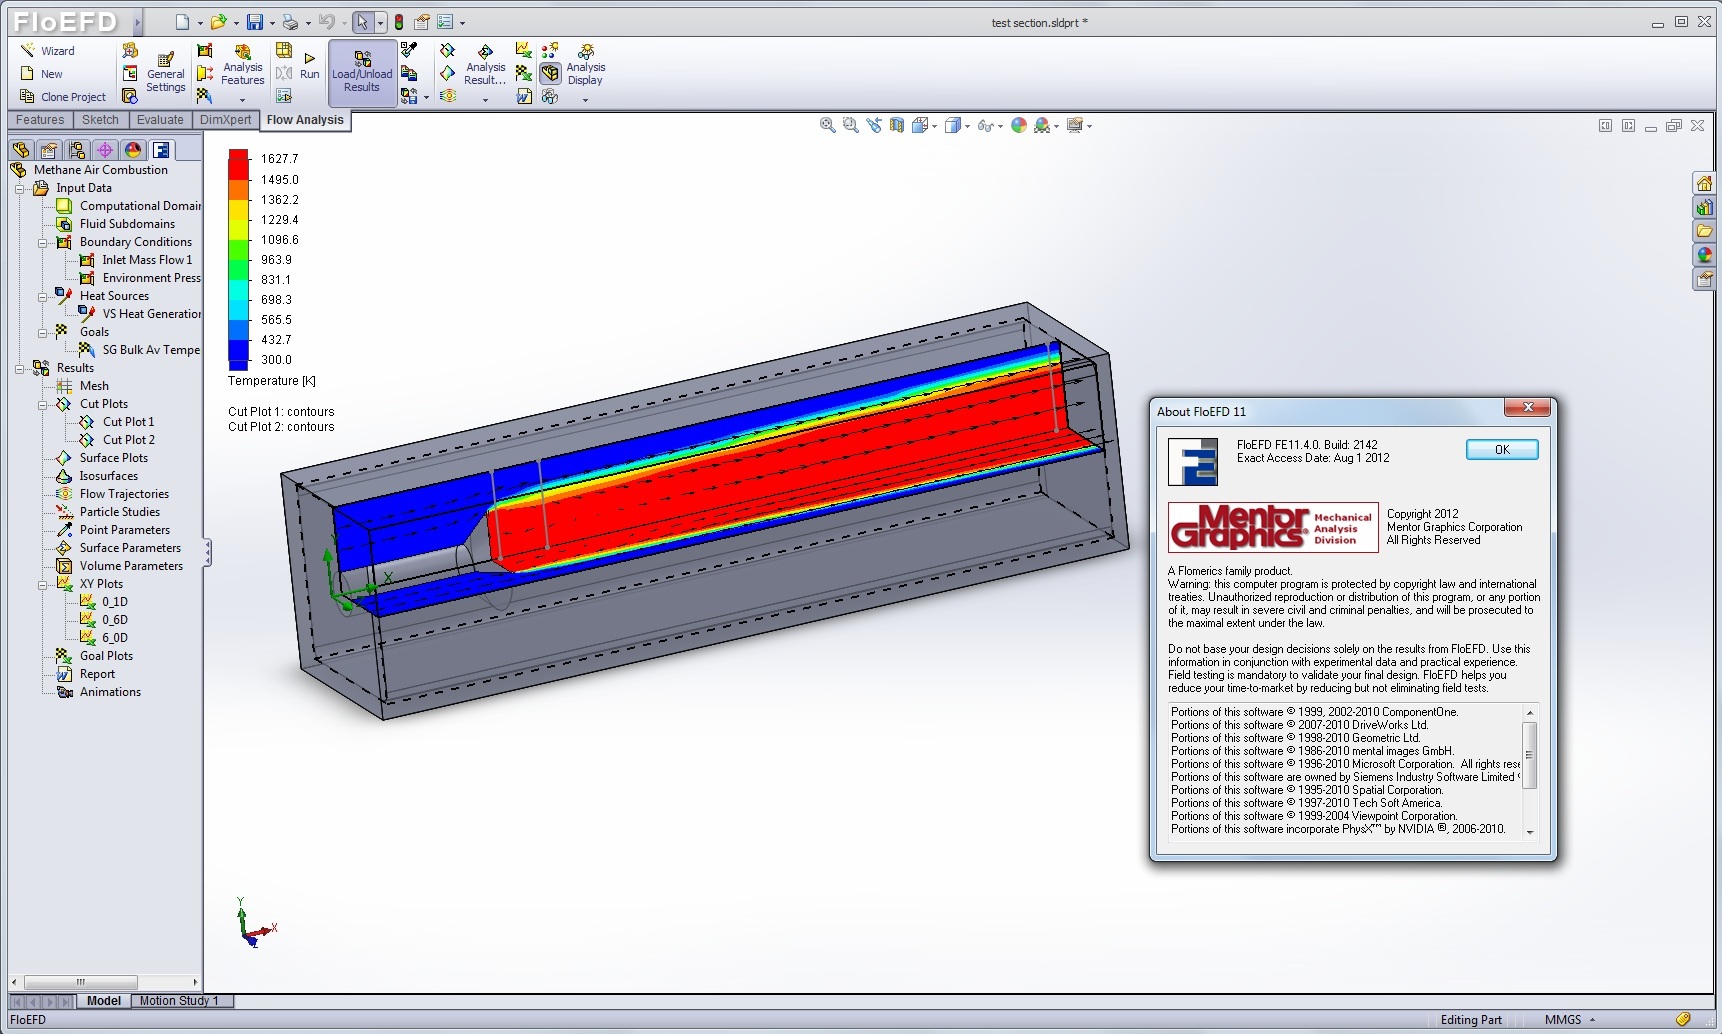Open SolidWorks Resources home icon in task pane
1722x1034 pixels.
coord(1704,183)
